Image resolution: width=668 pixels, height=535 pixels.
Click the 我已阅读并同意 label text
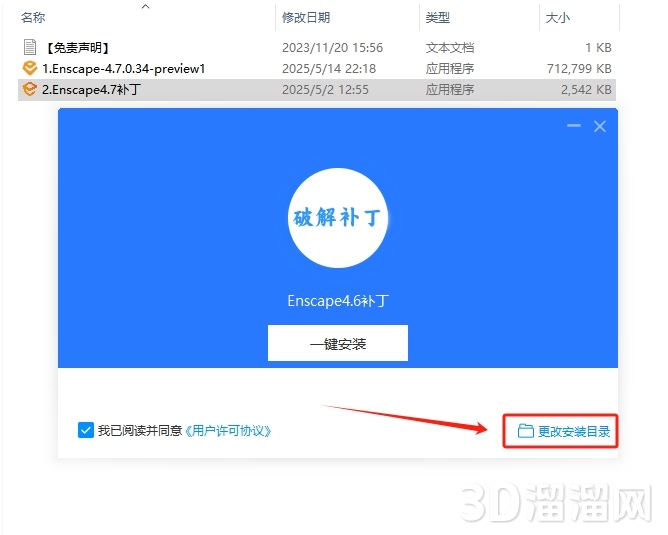point(140,431)
